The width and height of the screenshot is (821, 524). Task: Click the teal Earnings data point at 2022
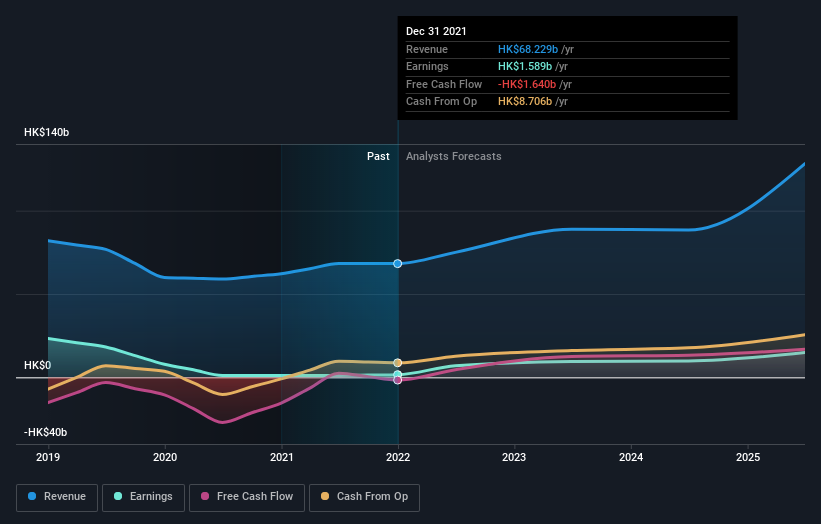click(398, 374)
